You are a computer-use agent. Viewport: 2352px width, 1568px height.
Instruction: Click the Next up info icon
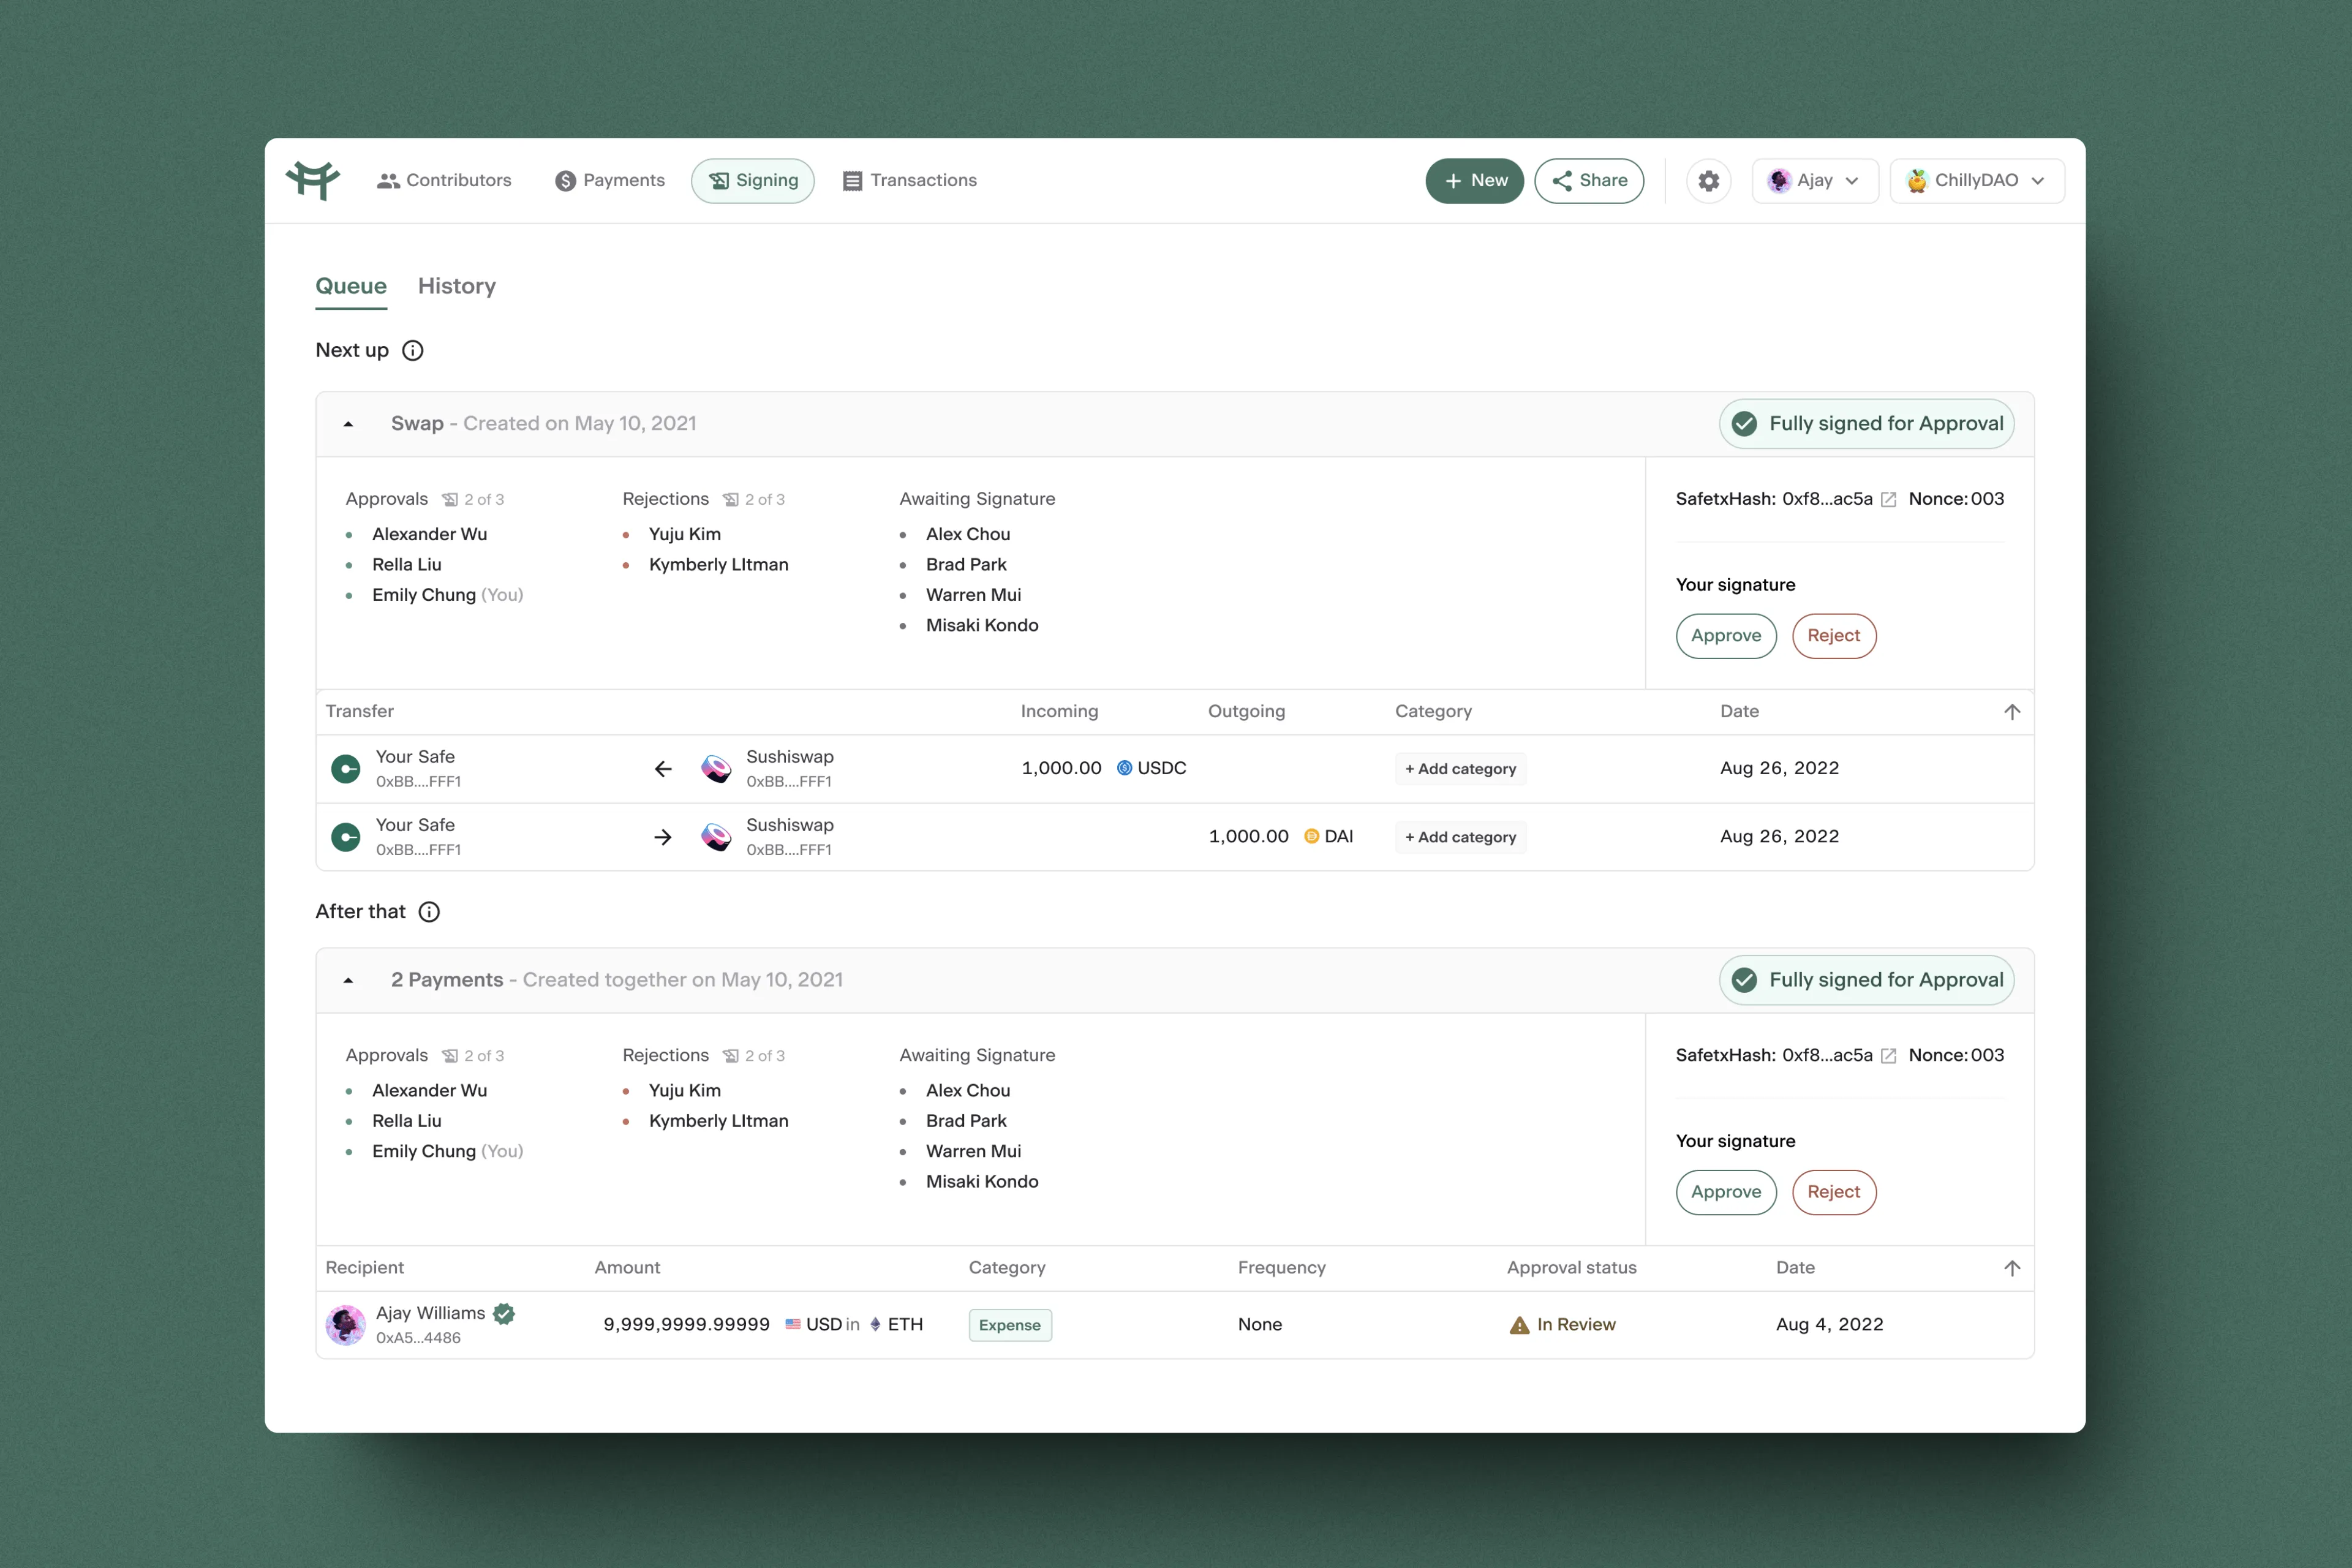(x=412, y=350)
